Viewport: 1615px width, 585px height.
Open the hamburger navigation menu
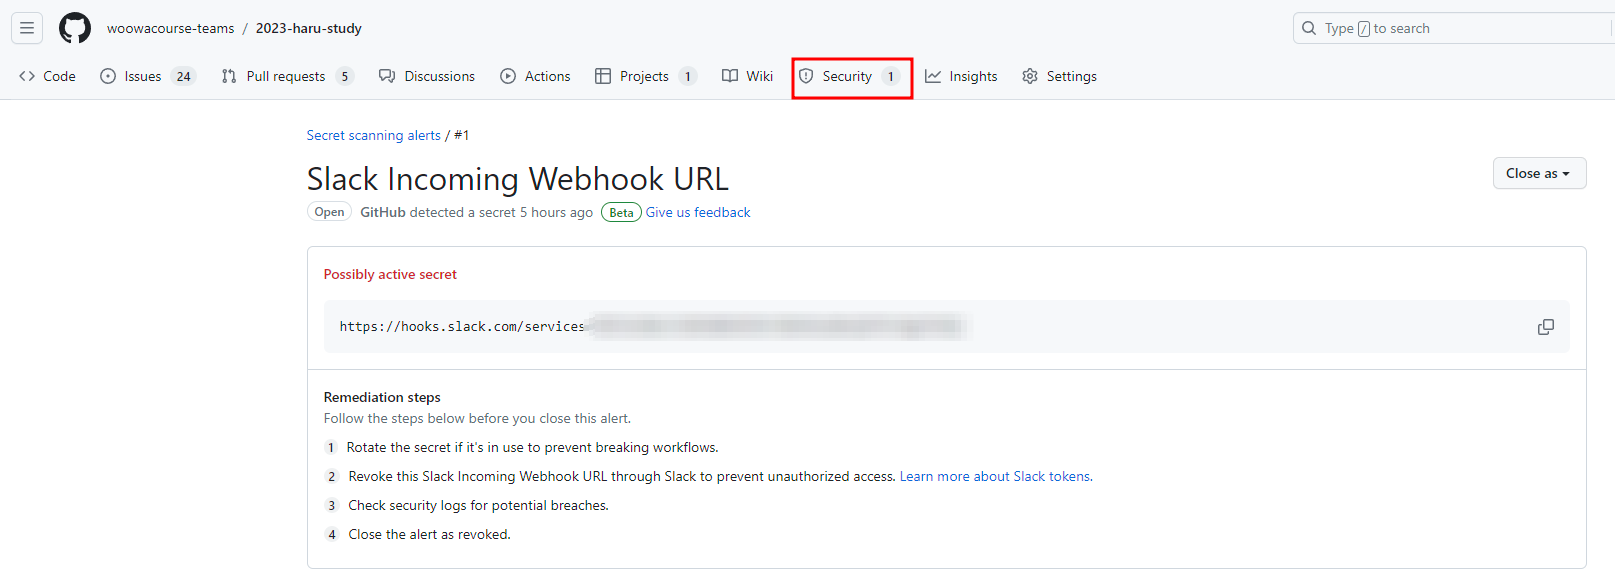pyautogui.click(x=27, y=28)
